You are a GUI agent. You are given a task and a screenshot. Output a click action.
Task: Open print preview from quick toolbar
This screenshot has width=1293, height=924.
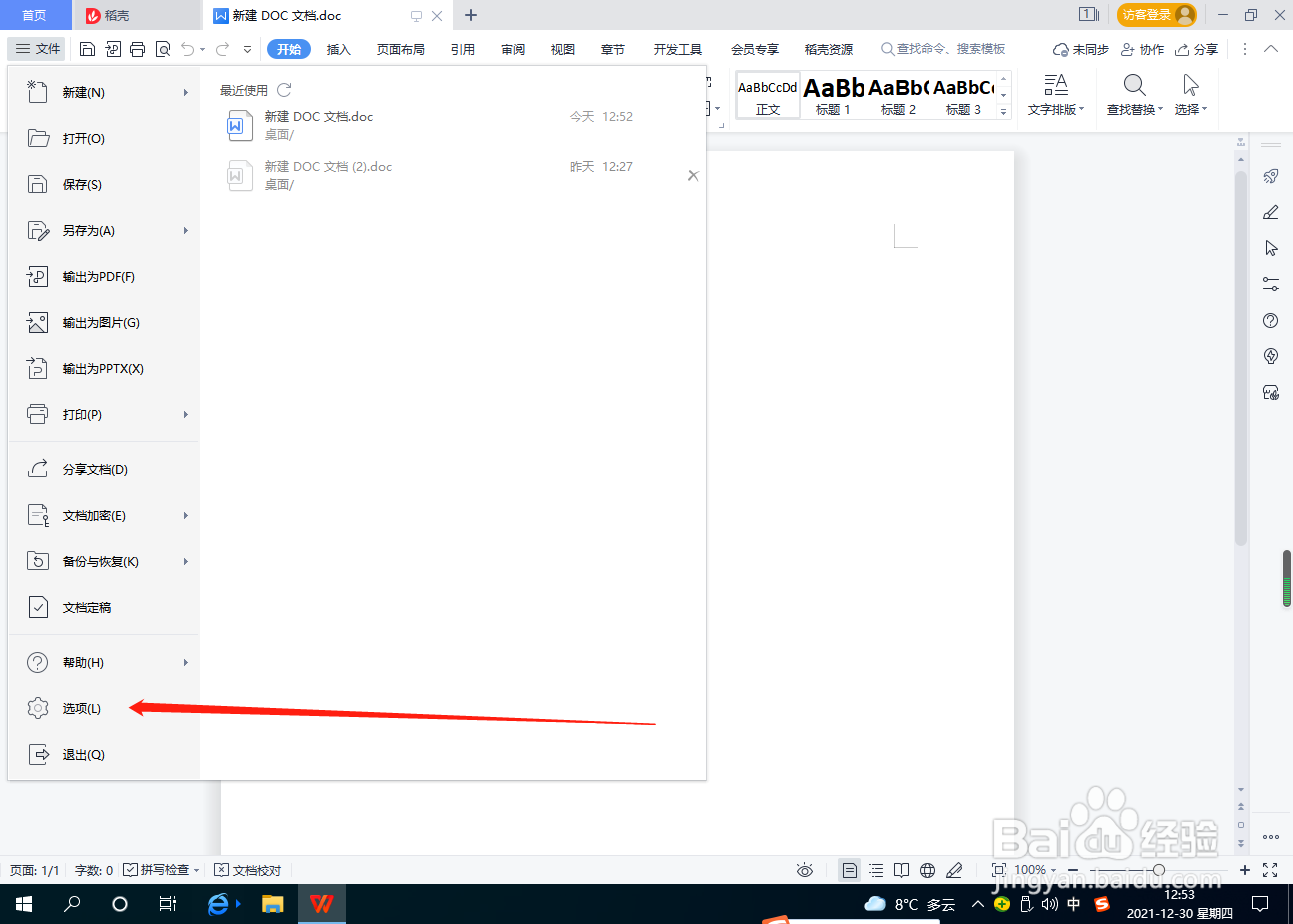163,49
